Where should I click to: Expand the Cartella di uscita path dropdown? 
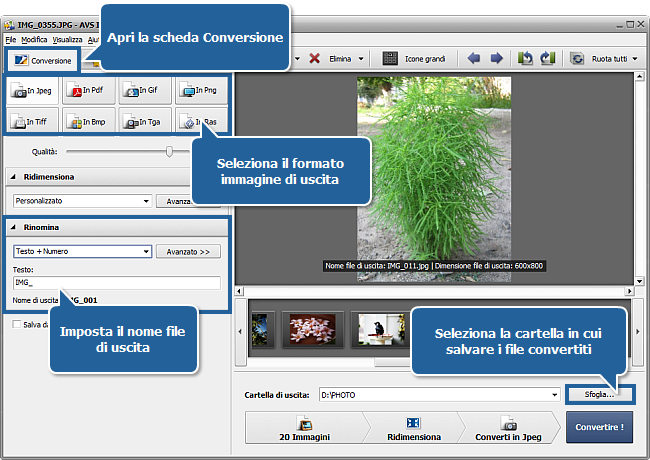point(553,395)
